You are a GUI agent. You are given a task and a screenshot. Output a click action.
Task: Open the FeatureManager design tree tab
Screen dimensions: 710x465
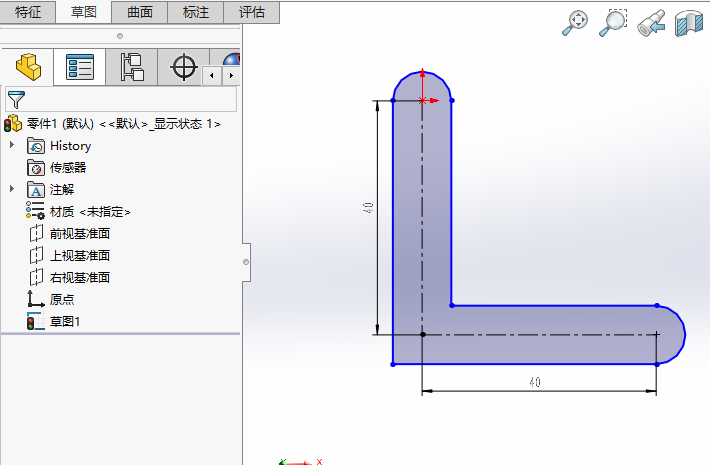(28, 67)
